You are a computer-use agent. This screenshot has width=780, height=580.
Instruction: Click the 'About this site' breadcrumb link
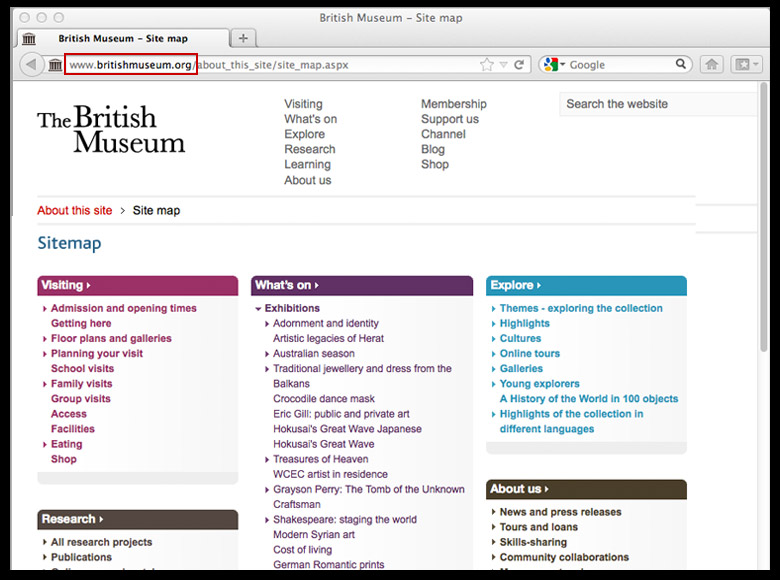pos(75,211)
